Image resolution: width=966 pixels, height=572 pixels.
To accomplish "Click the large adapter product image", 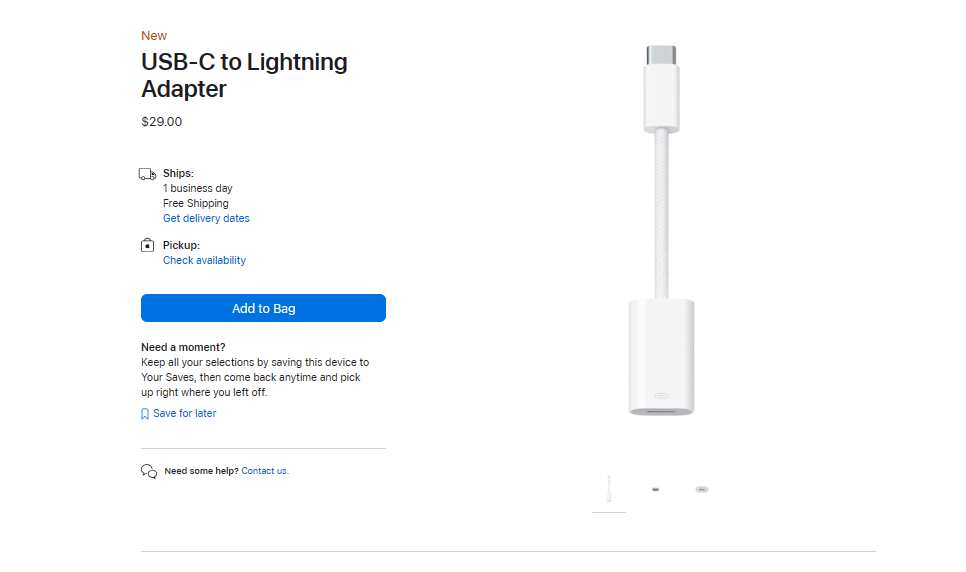I will point(661,230).
